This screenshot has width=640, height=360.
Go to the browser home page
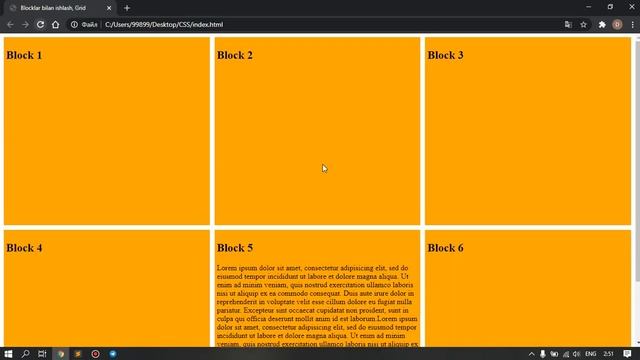click(56, 24)
